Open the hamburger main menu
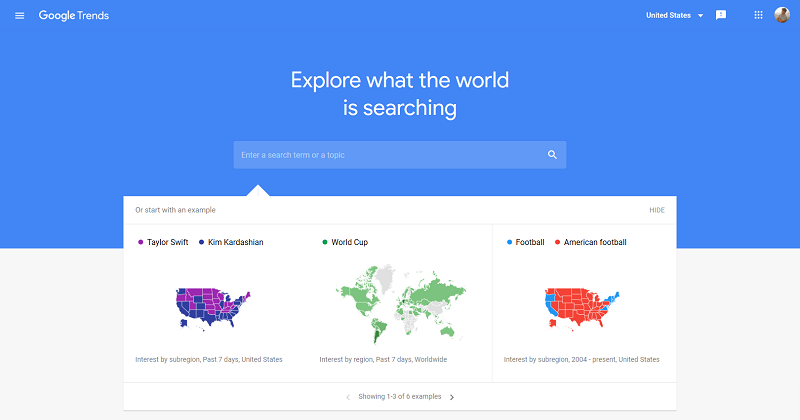 [x=20, y=16]
